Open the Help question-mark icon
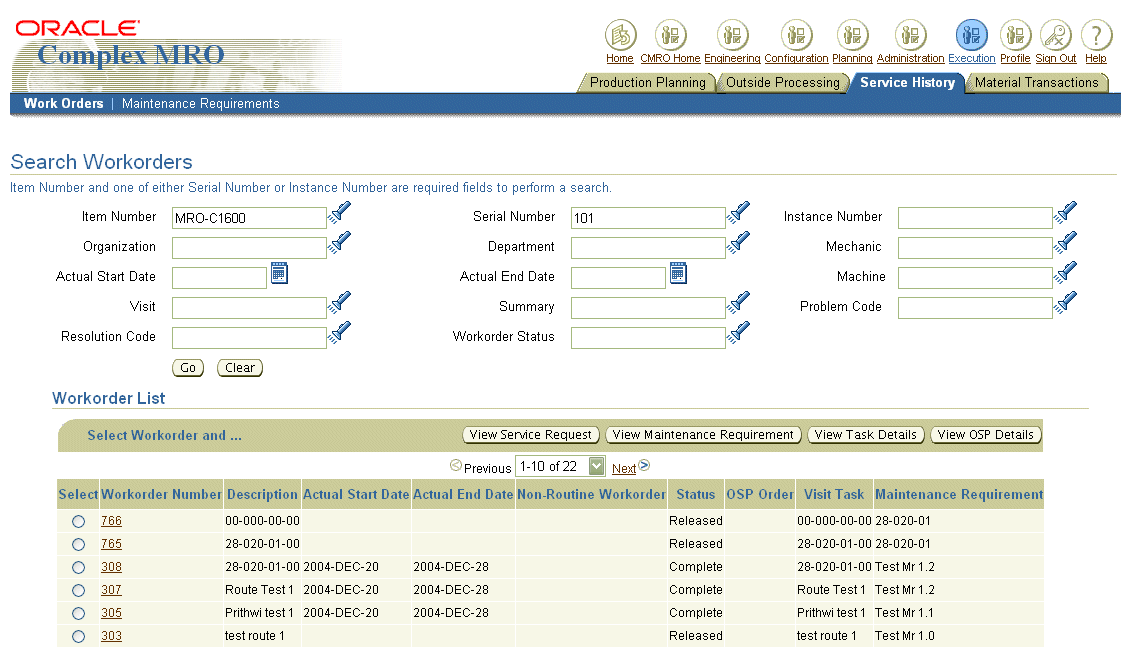 (x=1096, y=35)
